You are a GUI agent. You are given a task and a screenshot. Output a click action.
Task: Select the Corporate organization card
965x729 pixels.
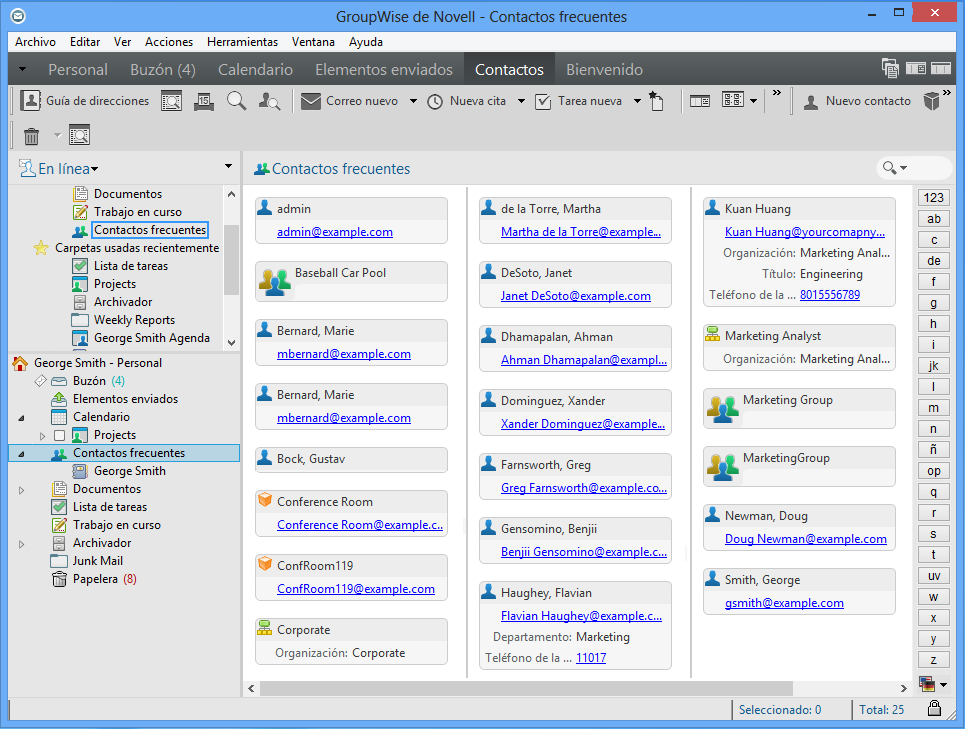[x=351, y=641]
